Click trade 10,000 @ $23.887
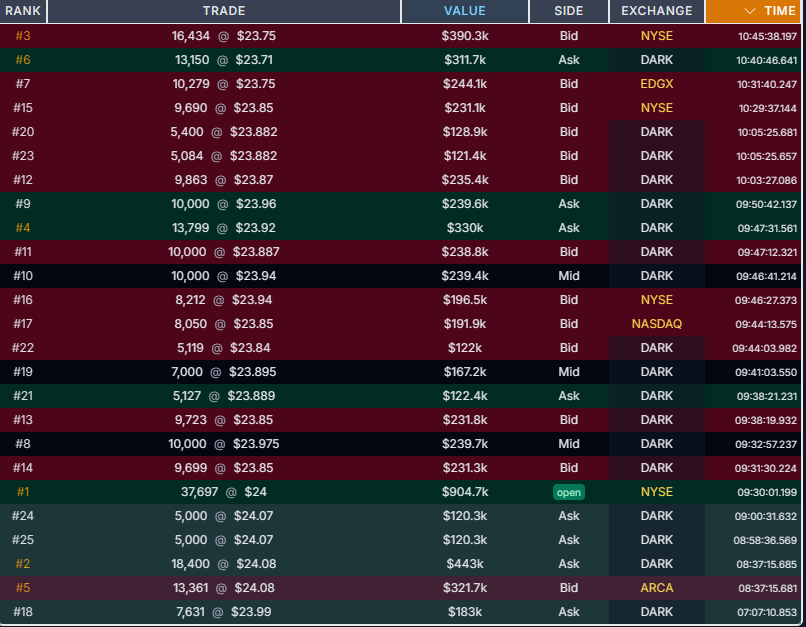The height and width of the screenshot is (627, 806). [x=224, y=252]
